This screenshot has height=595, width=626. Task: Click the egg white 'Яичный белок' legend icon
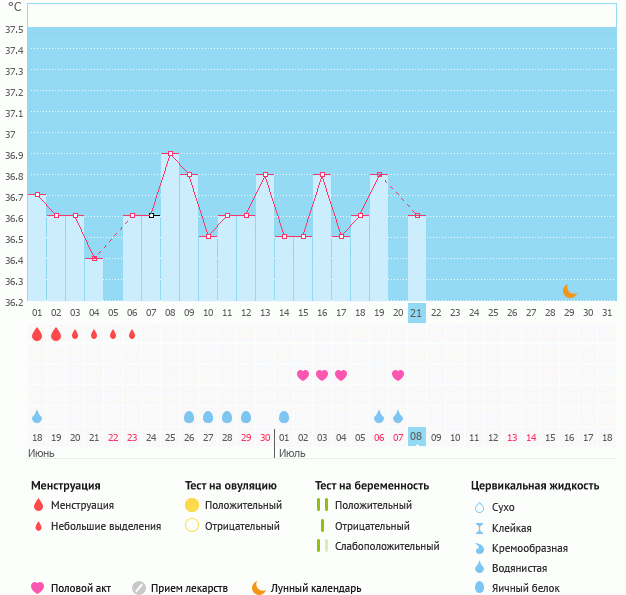click(479, 588)
